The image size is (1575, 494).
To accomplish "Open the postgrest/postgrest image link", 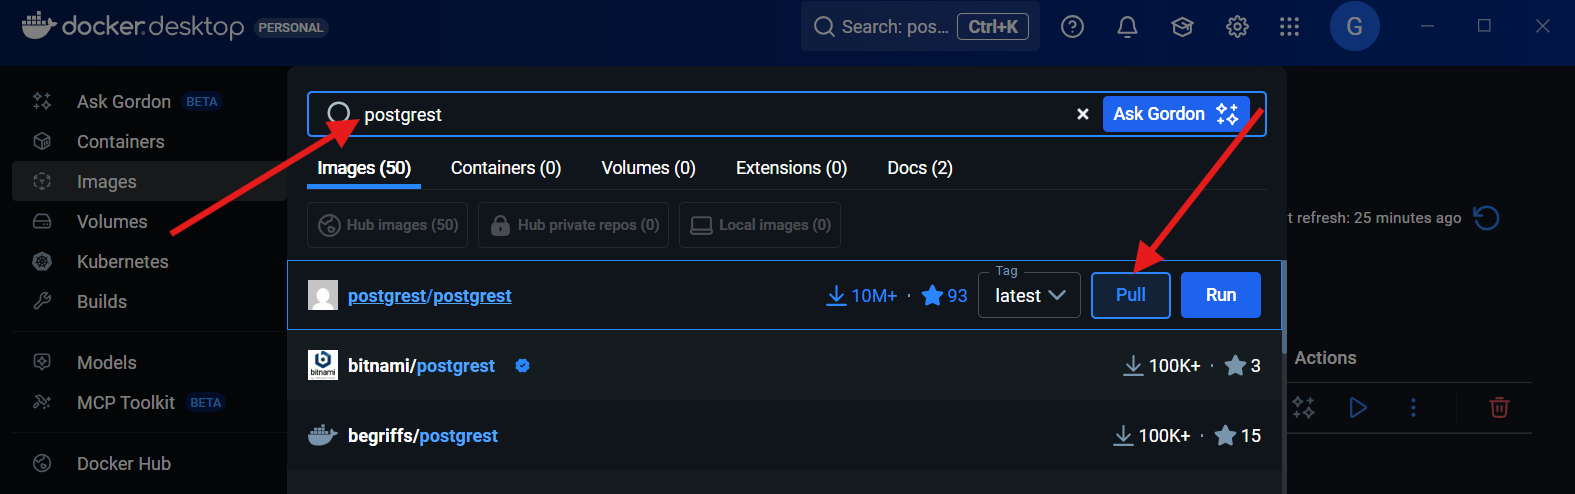I will [x=429, y=296].
